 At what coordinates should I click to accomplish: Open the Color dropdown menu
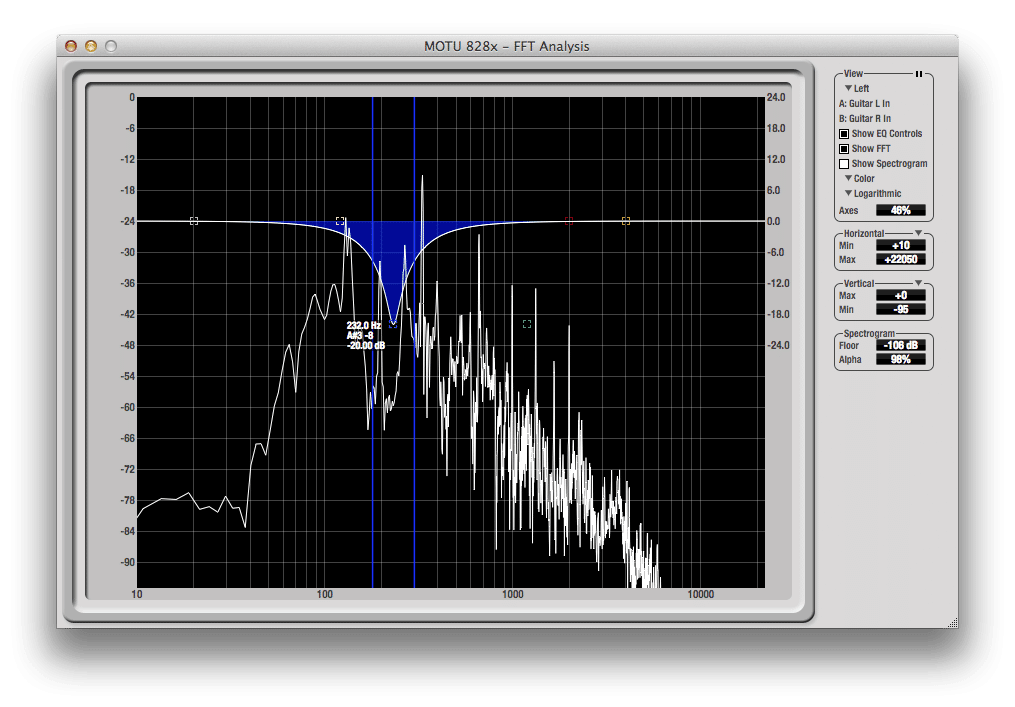click(x=859, y=179)
